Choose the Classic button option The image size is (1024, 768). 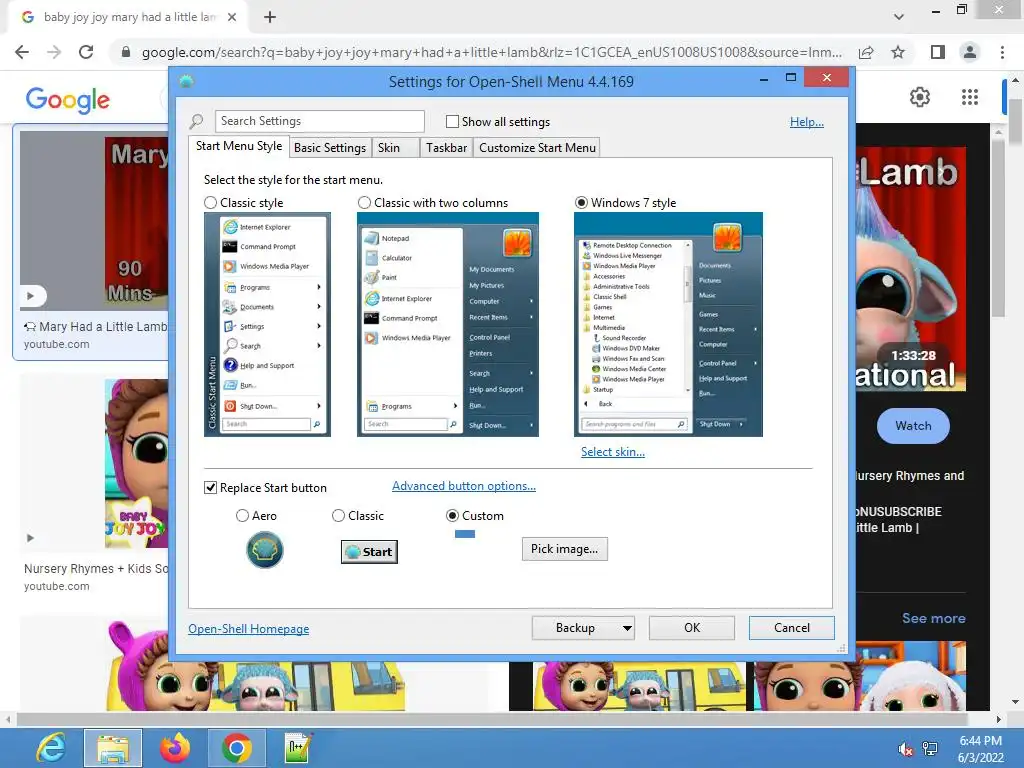pyautogui.click(x=338, y=516)
